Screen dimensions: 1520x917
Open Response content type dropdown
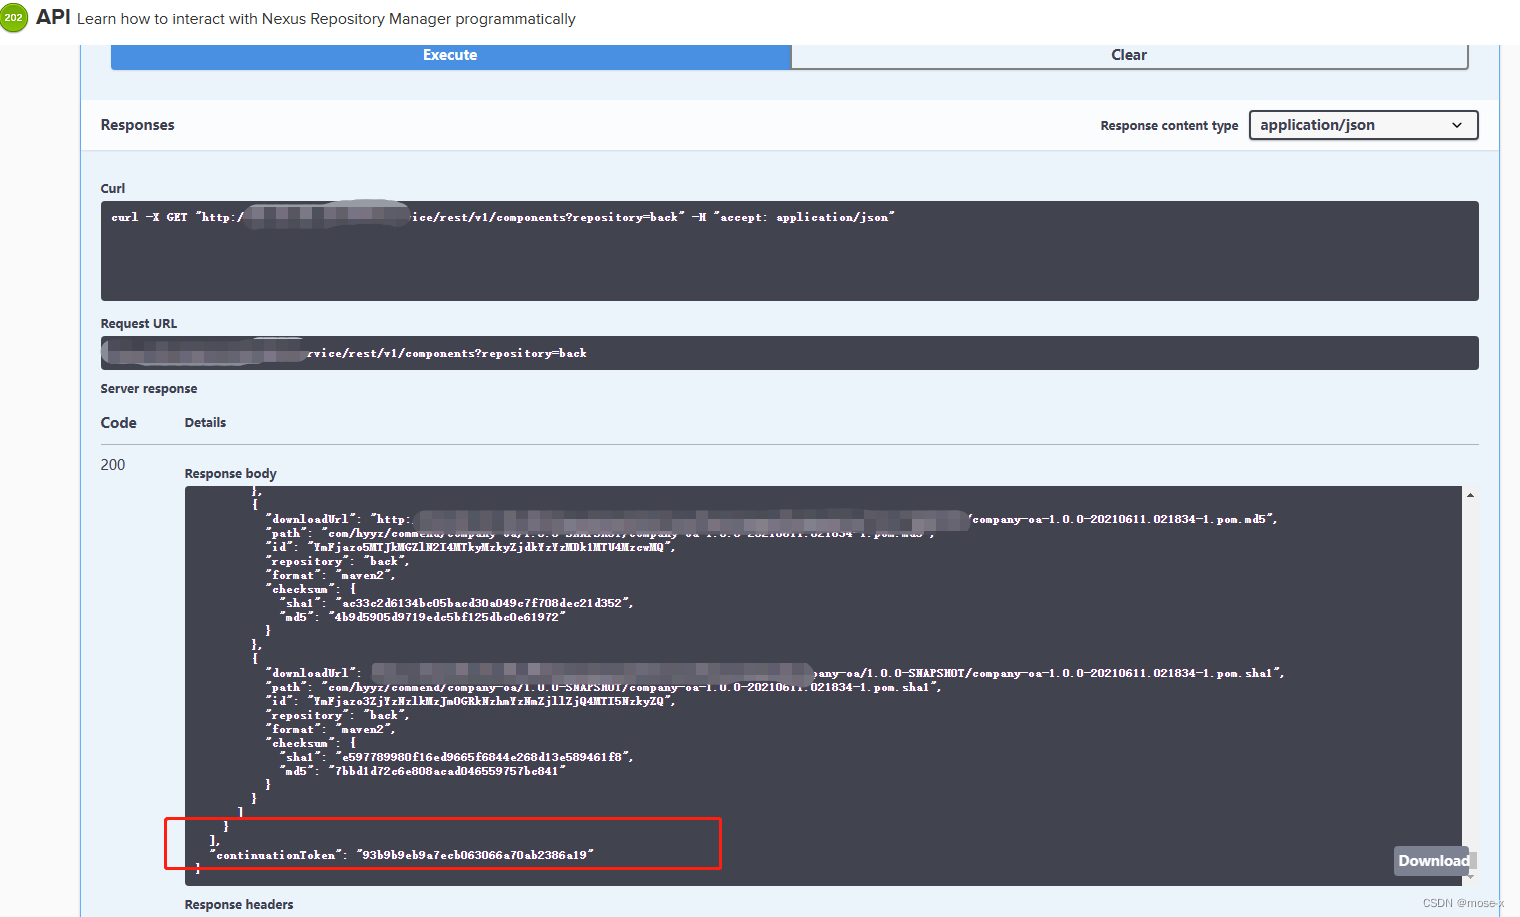point(1363,125)
